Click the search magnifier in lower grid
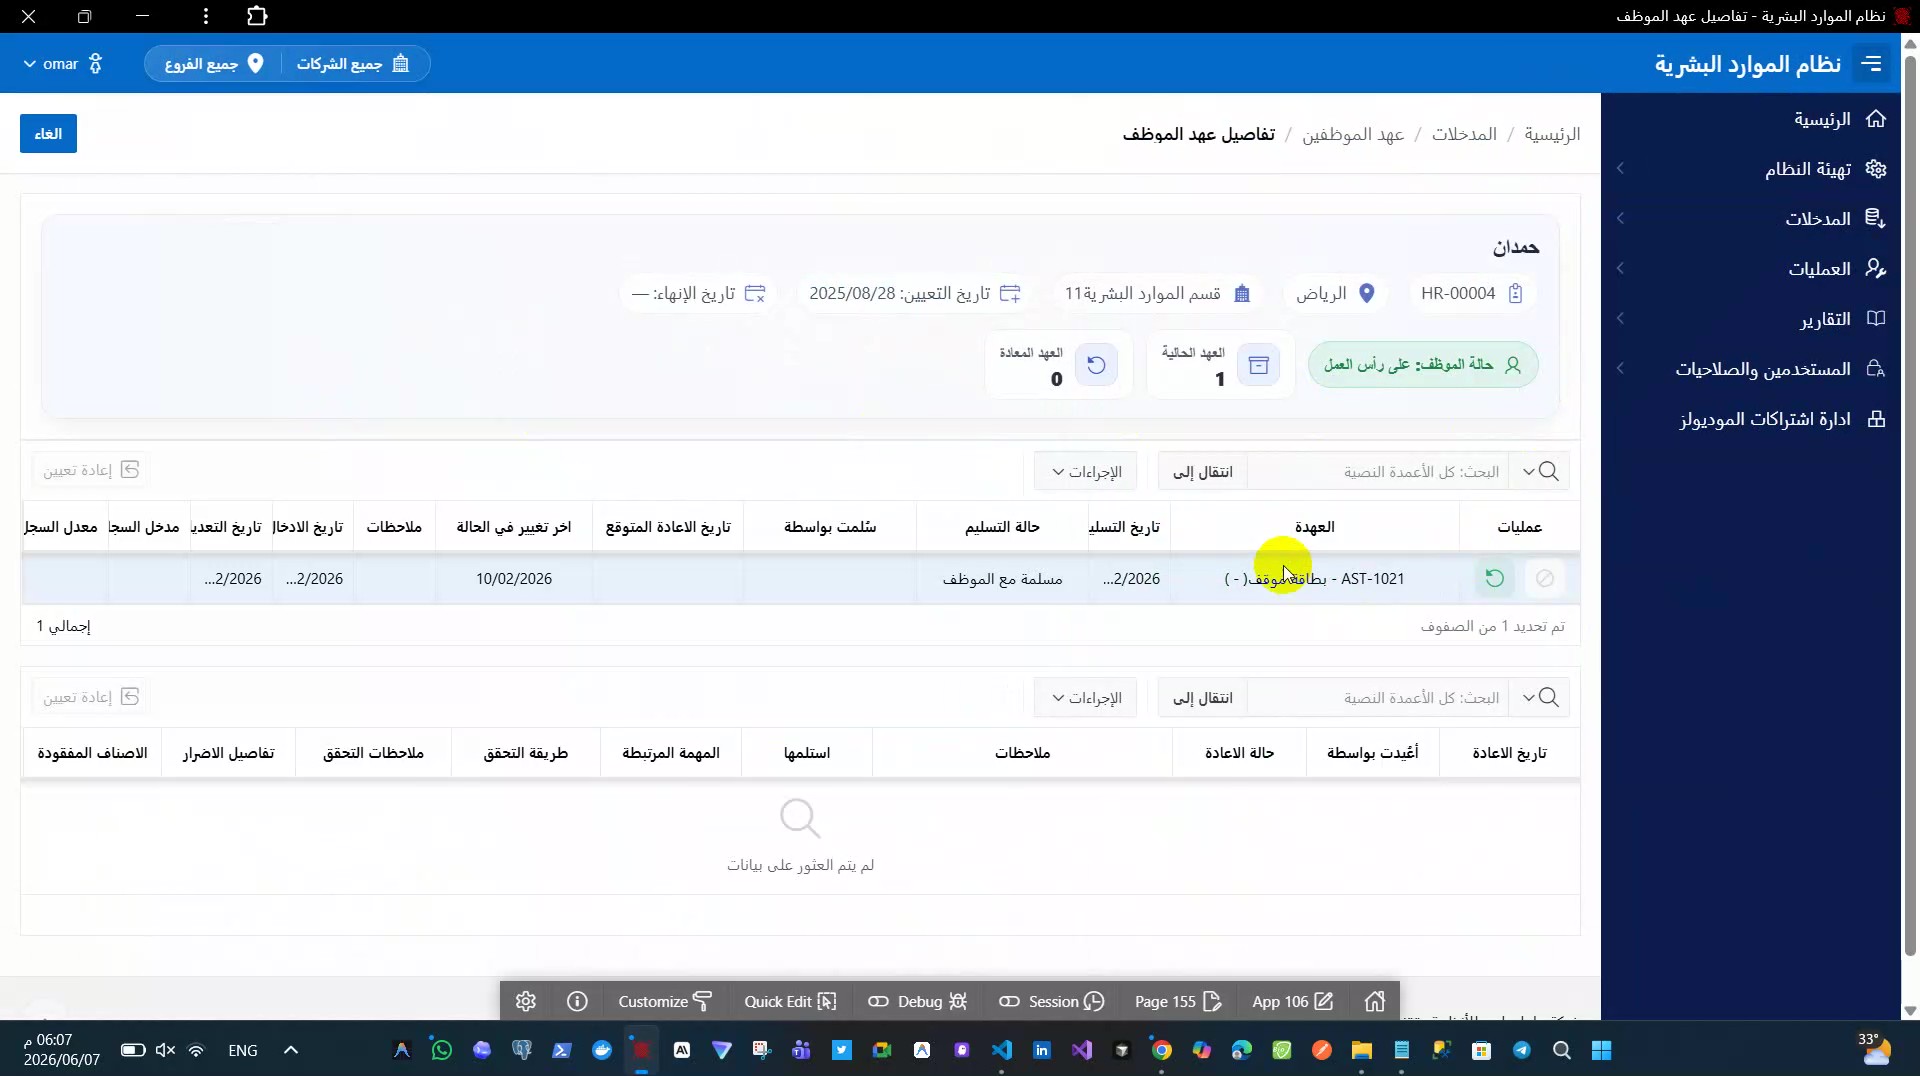 [x=1549, y=697]
